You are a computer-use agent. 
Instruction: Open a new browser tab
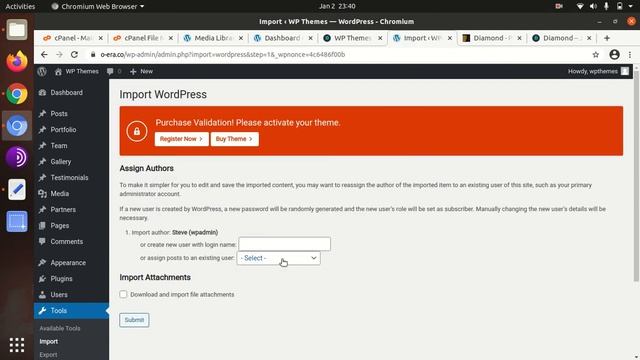tap(607, 38)
